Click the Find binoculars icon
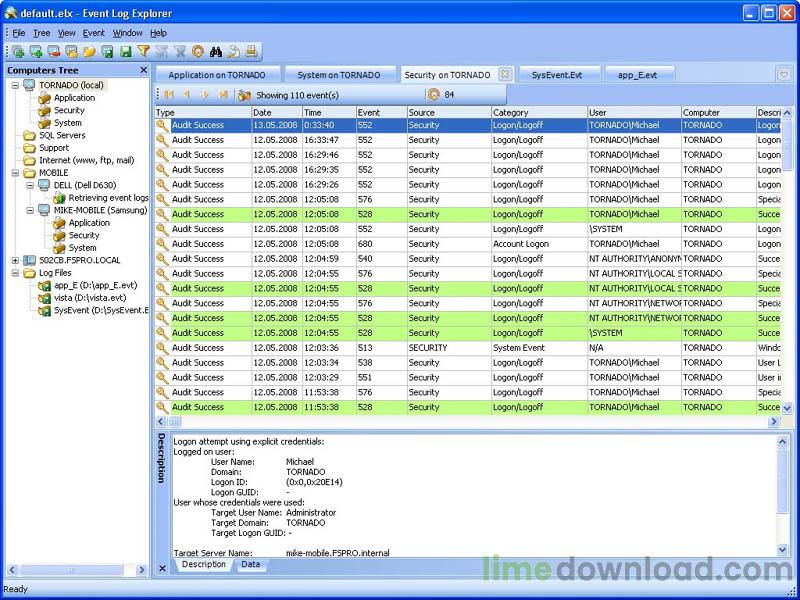 click(216, 51)
